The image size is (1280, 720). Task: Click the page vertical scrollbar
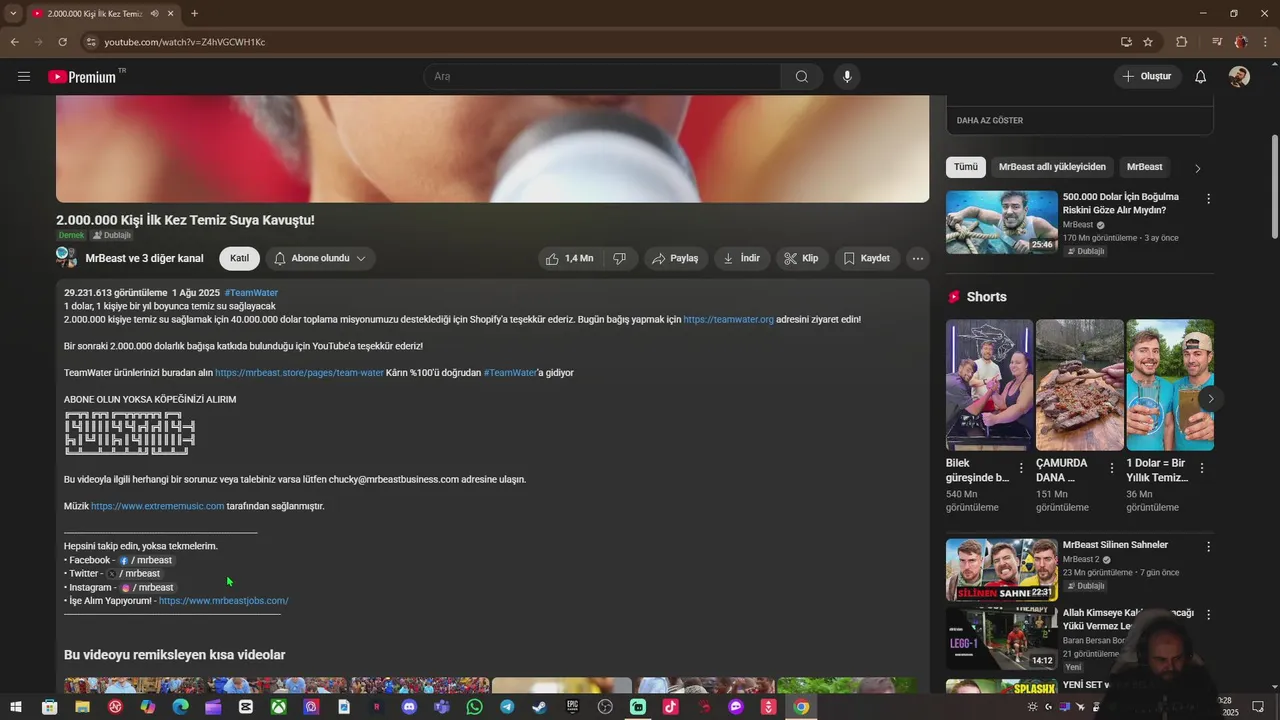1274,185
